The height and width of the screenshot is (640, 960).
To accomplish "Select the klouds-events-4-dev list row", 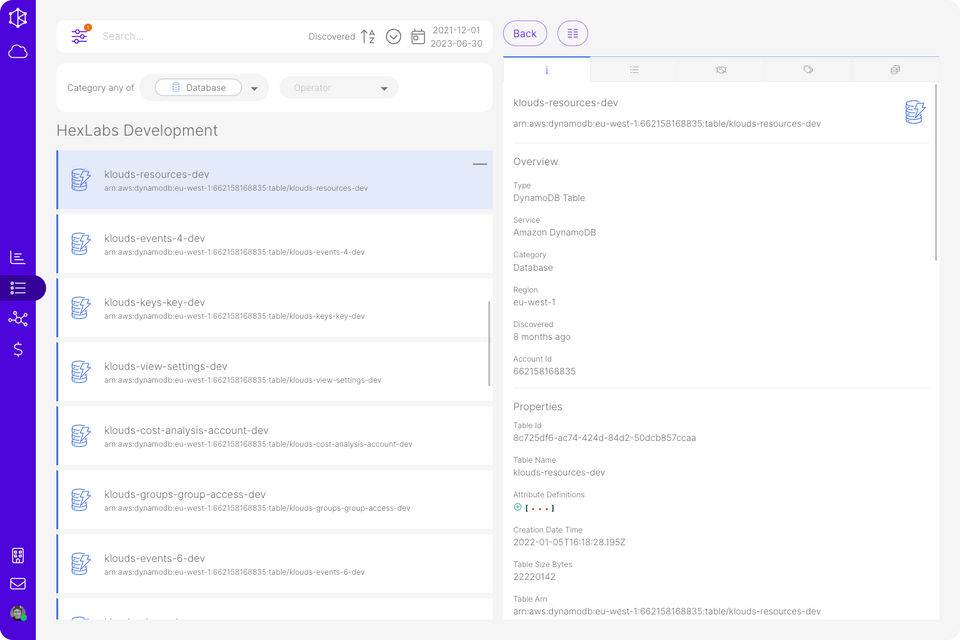I will (x=275, y=244).
